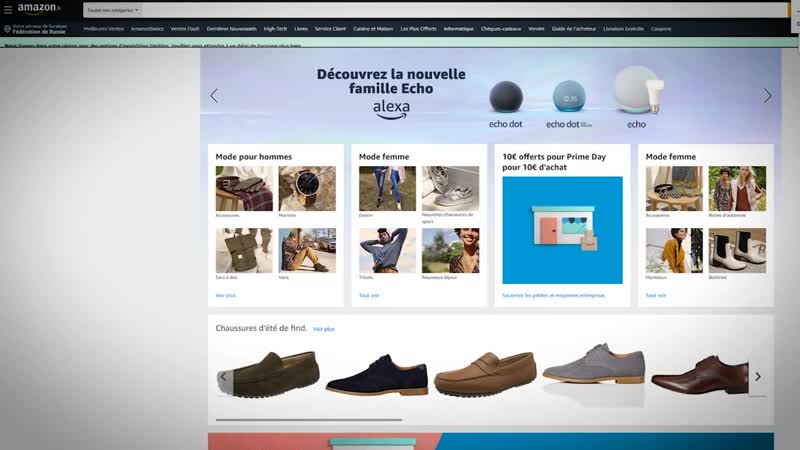
Task: Click the Alexa logo in banner
Action: tap(390, 109)
